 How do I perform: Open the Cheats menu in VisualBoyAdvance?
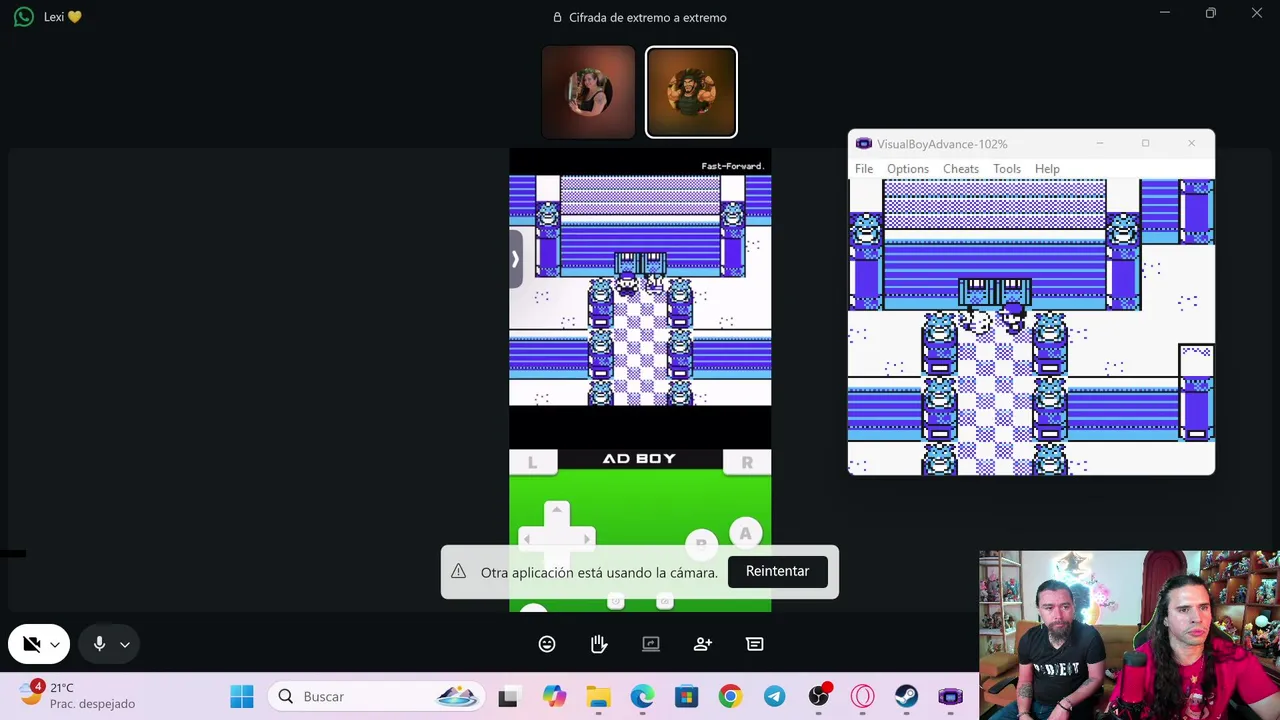(x=961, y=169)
